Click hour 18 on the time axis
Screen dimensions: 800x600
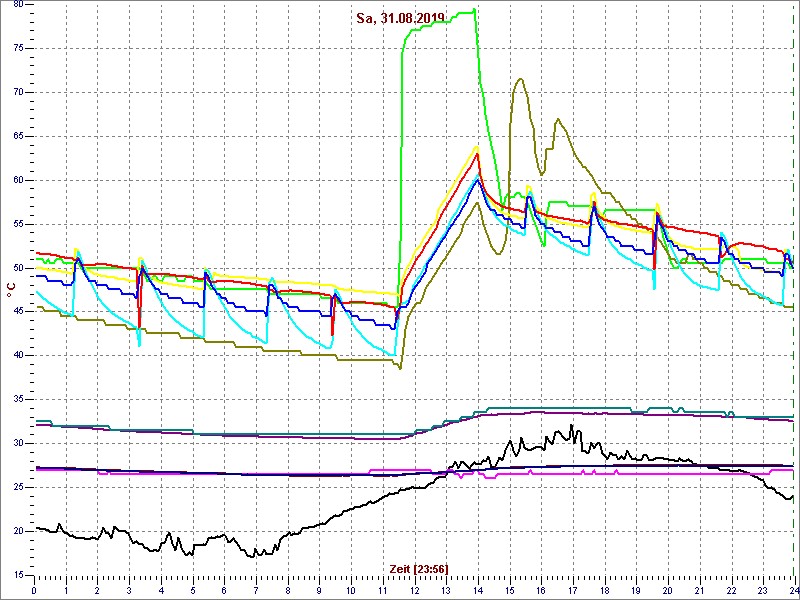[606, 590]
